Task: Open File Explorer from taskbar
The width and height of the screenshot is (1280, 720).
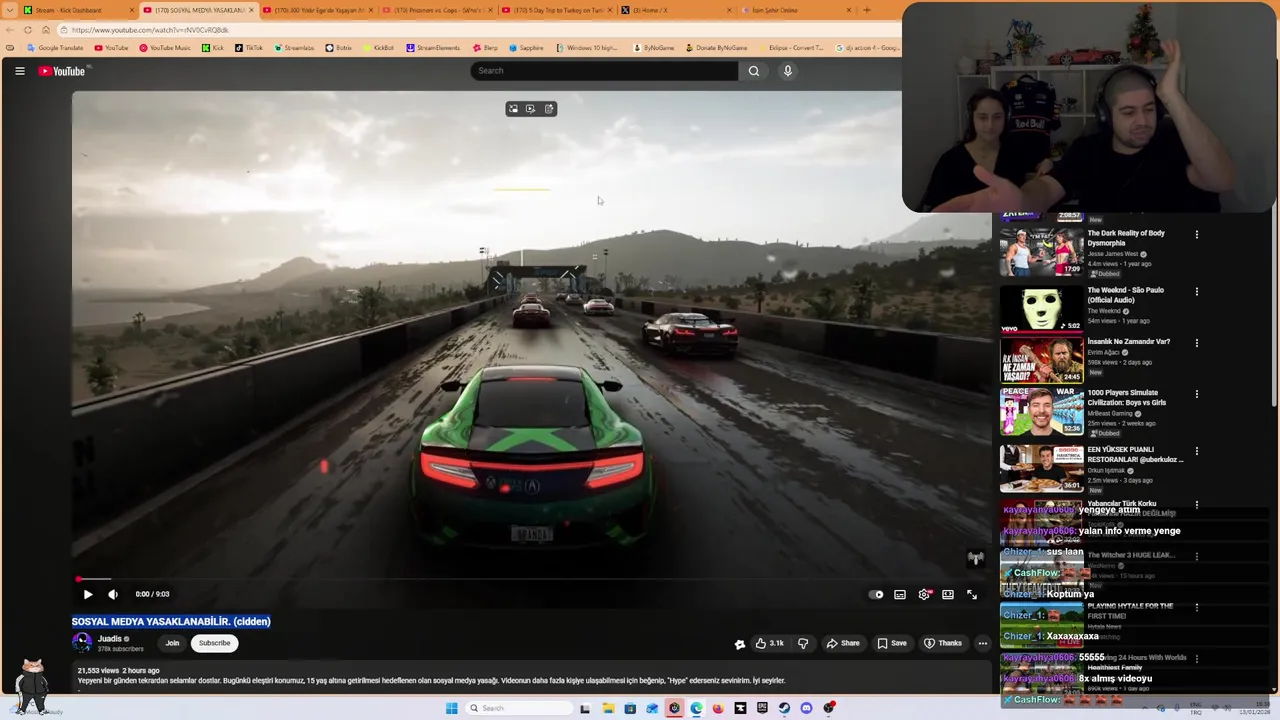Action: coord(608,708)
